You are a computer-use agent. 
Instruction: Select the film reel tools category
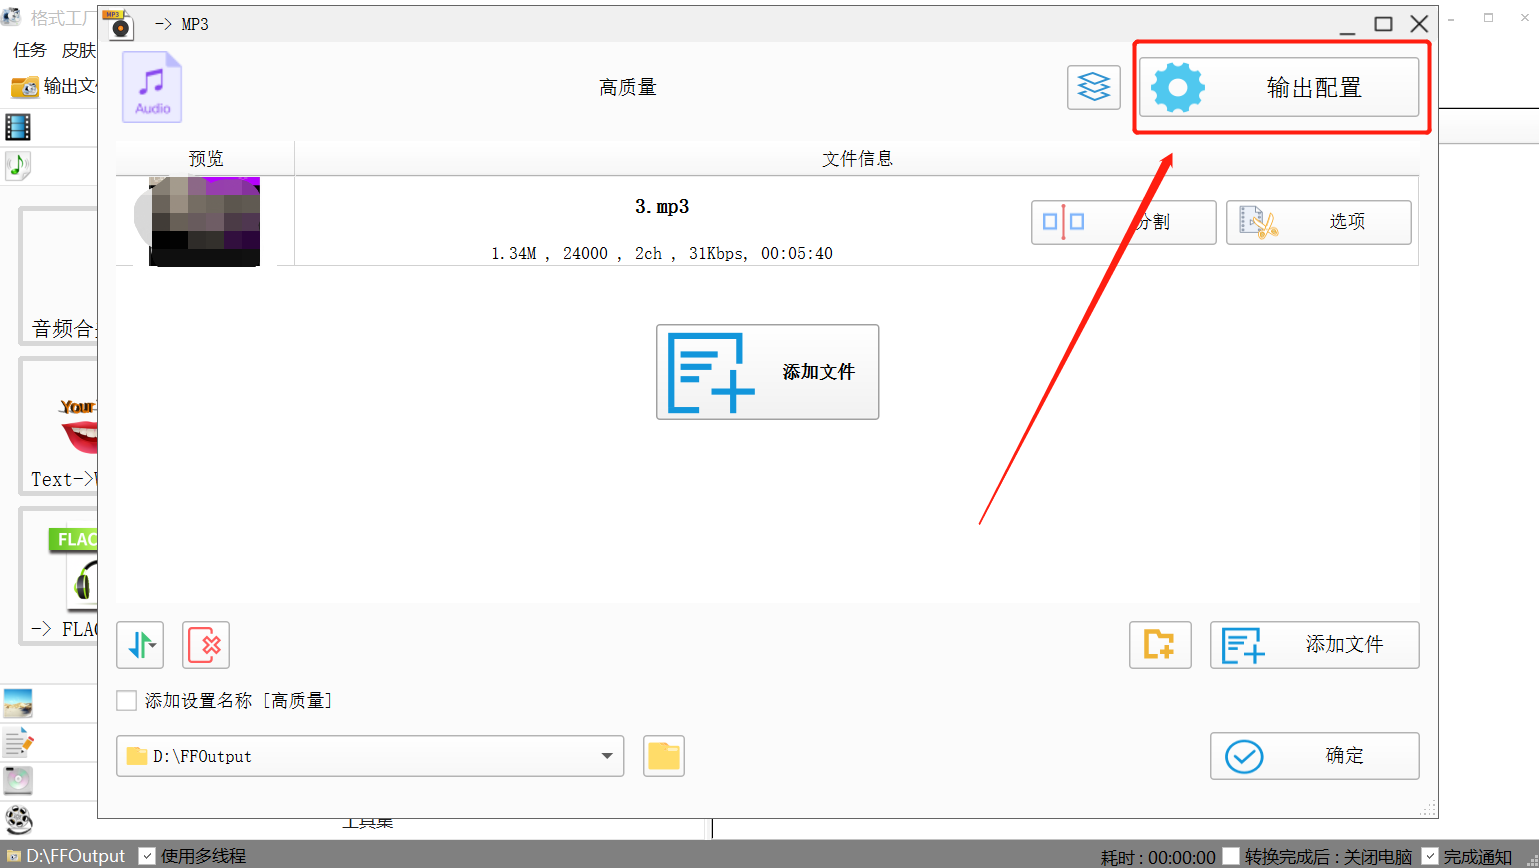(18, 820)
